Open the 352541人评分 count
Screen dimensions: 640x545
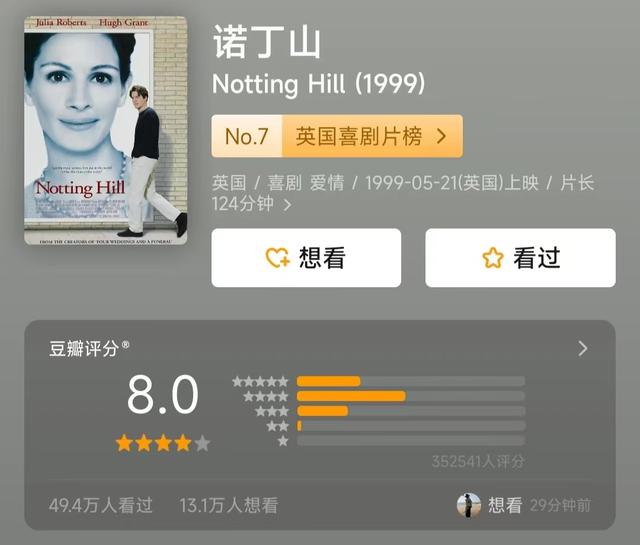[478, 462]
